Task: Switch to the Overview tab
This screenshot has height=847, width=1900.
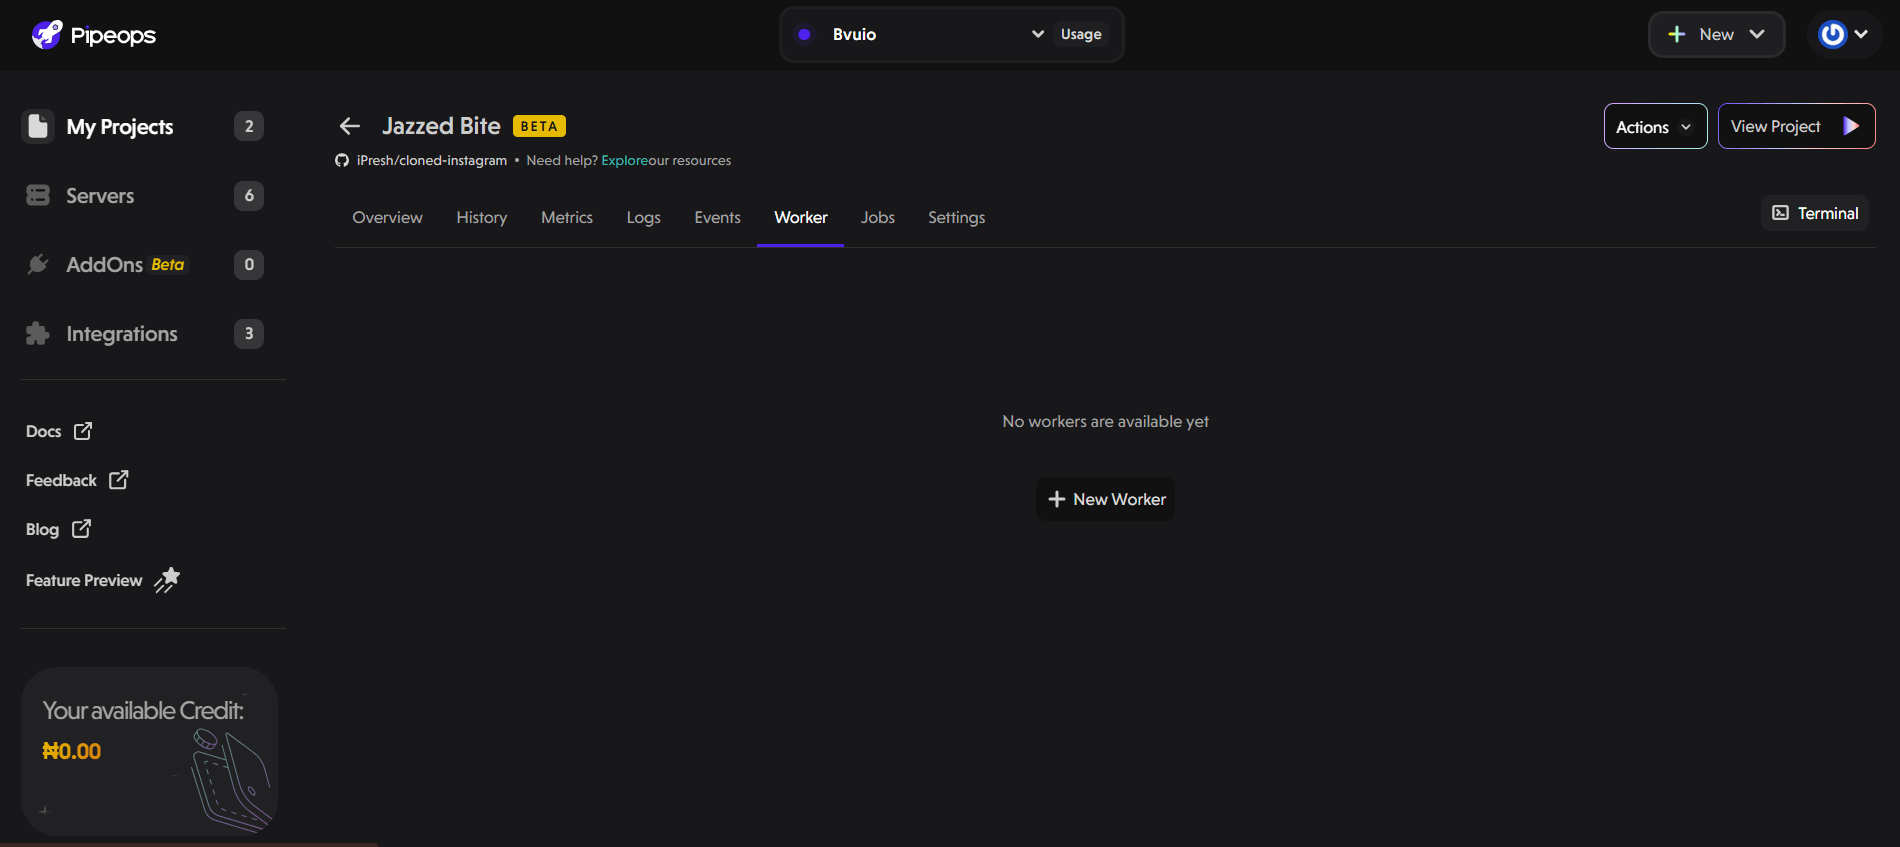Action: (387, 217)
